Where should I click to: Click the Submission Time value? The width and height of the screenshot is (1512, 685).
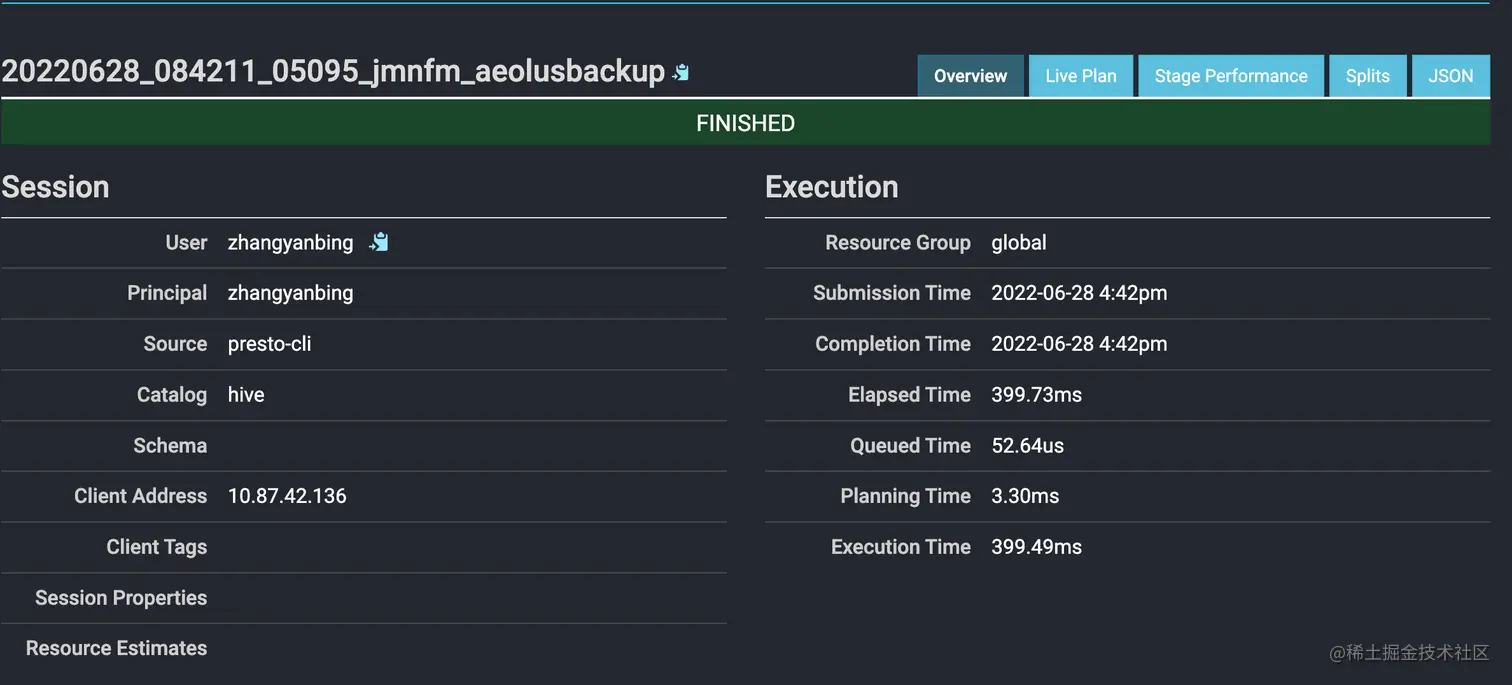pos(1078,293)
